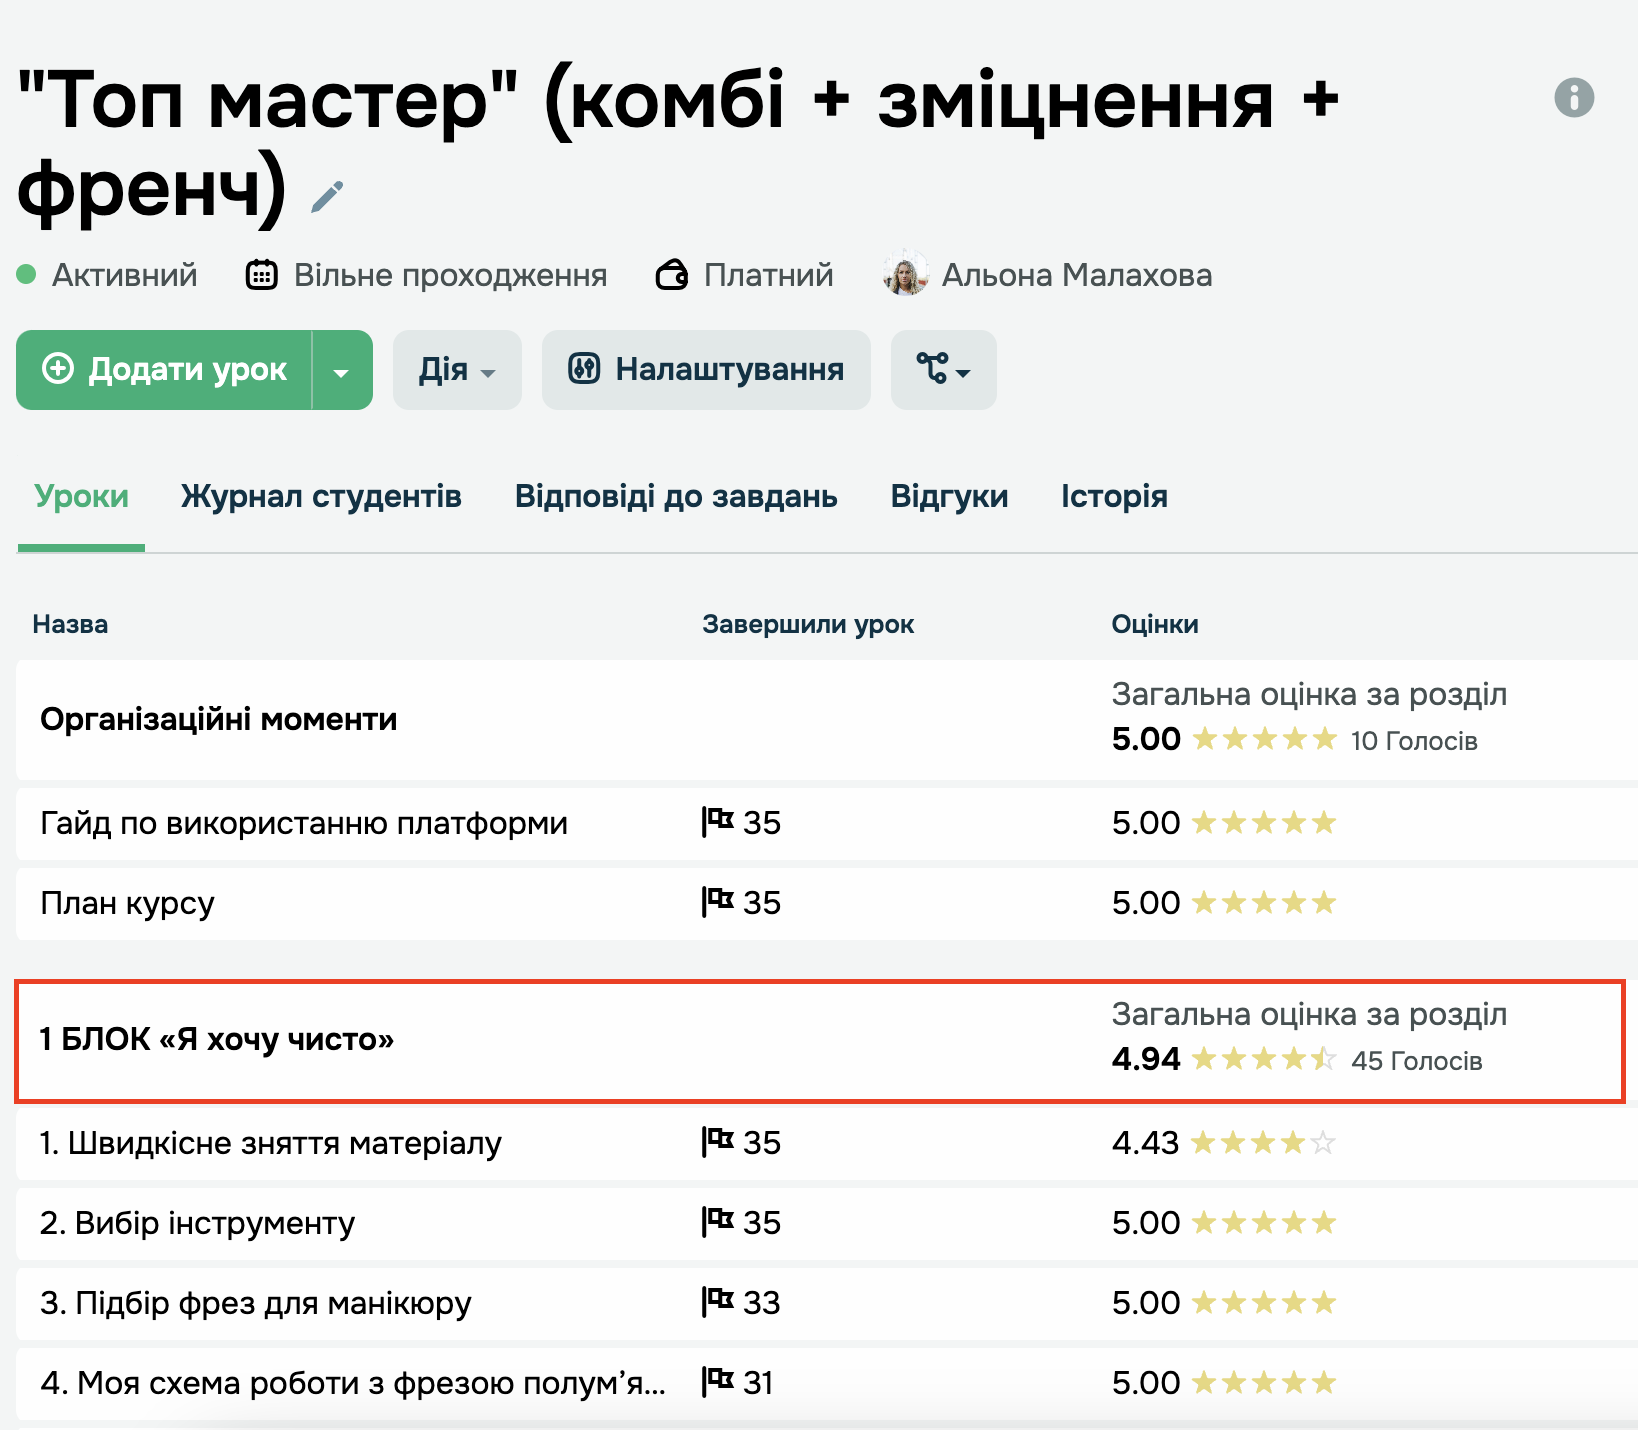Open the Відповіді до завдань tab
The height and width of the screenshot is (1430, 1638).
point(676,497)
